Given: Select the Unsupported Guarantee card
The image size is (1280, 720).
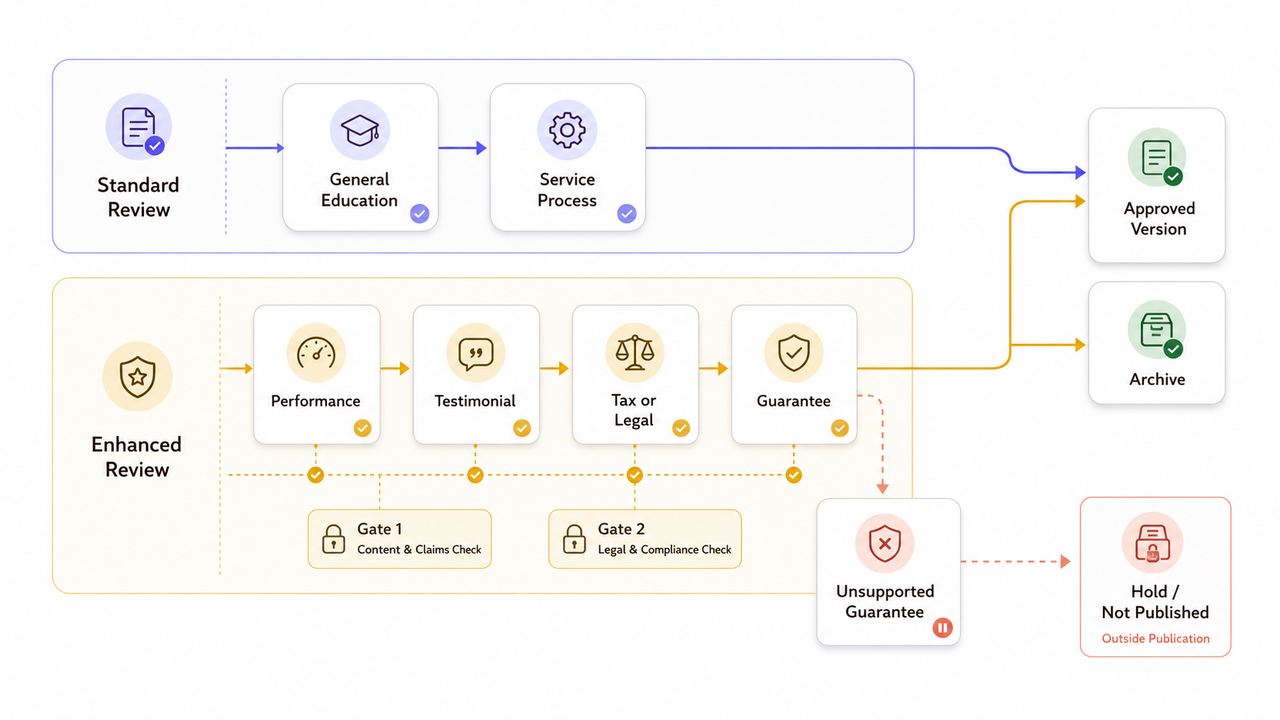Looking at the screenshot, I should click(x=888, y=572).
